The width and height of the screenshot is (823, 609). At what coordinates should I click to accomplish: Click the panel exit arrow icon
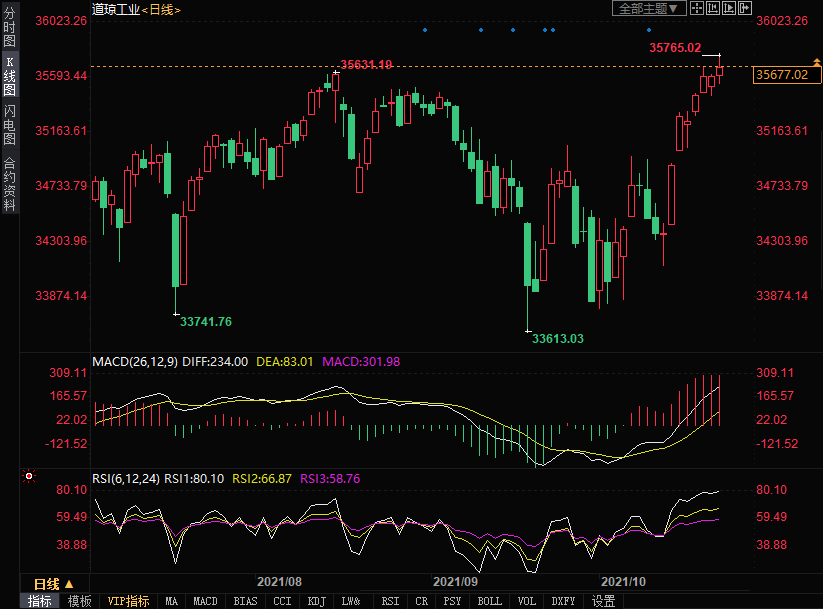tap(744, 9)
